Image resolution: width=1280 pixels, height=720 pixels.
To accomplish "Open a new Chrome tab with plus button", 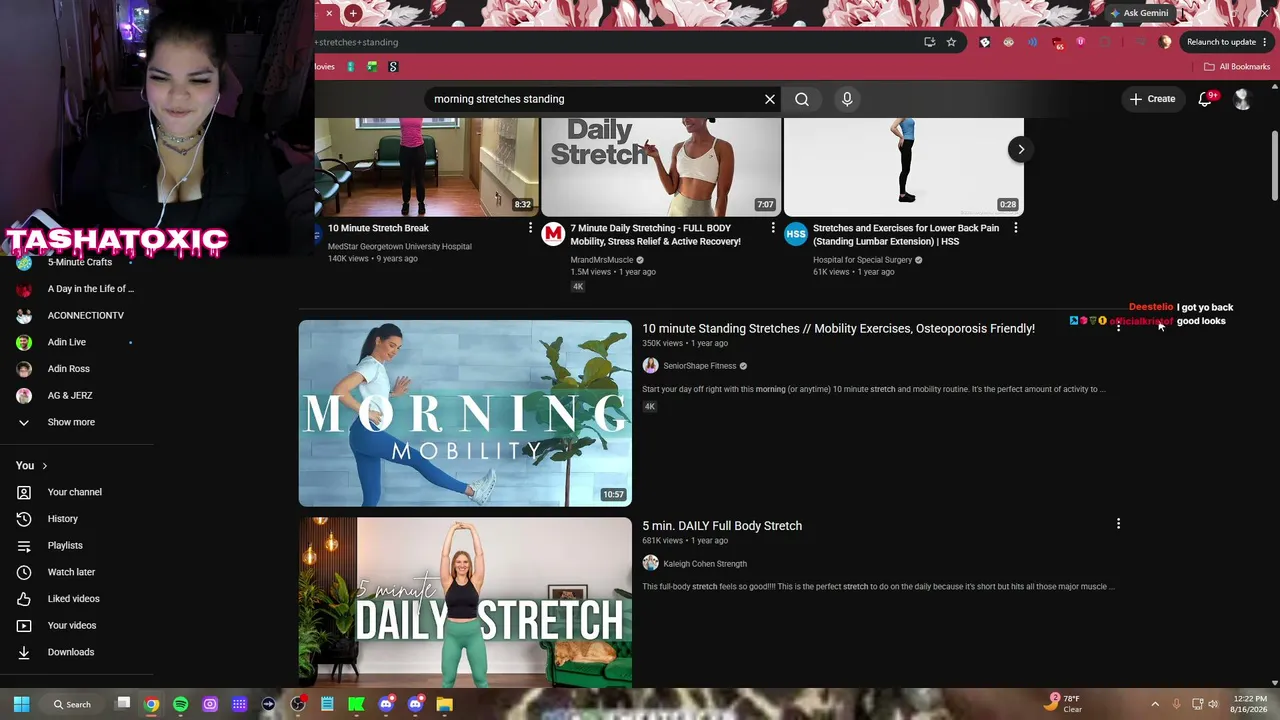I will point(353,14).
